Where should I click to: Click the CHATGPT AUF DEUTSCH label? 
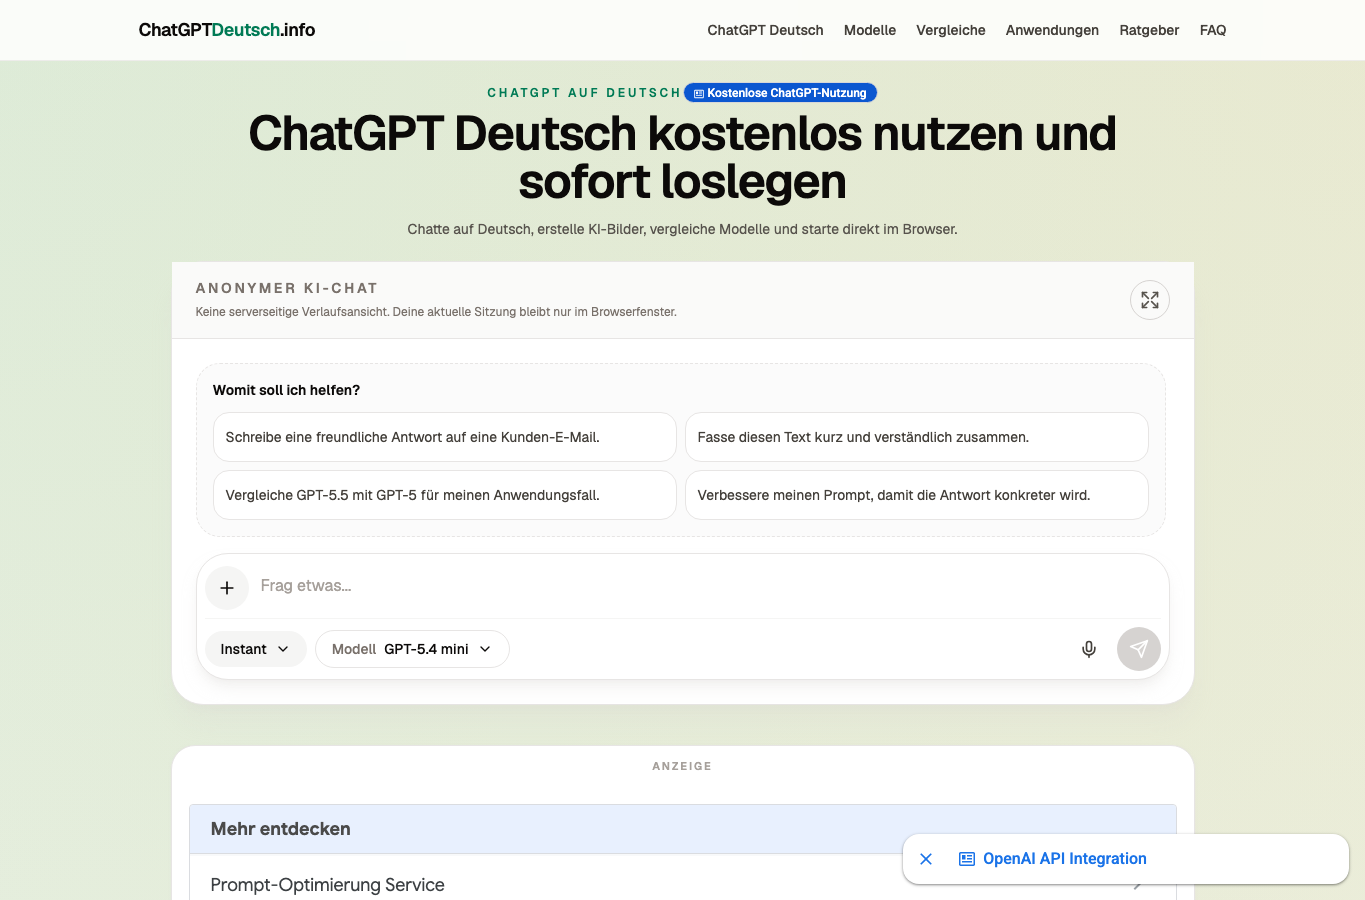[x=583, y=93]
